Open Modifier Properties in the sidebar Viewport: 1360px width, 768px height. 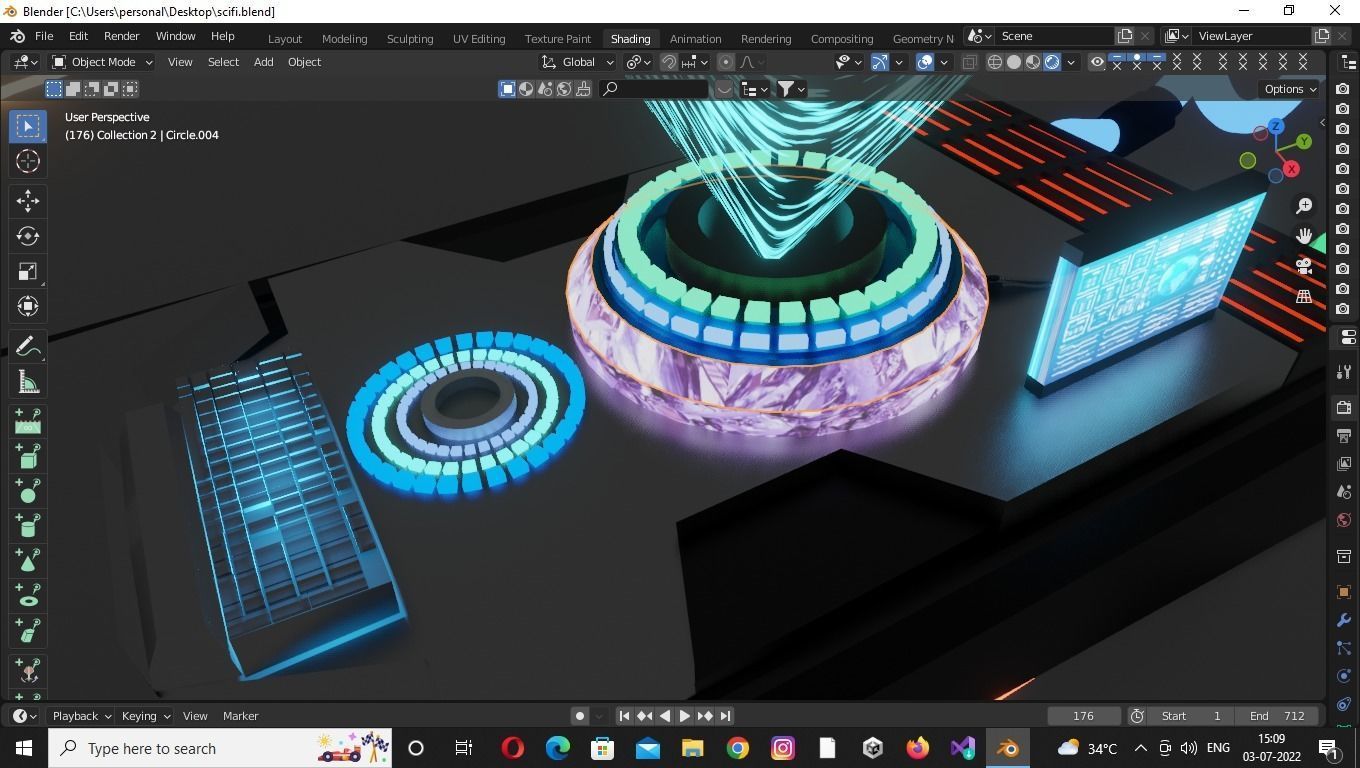click(x=1343, y=619)
